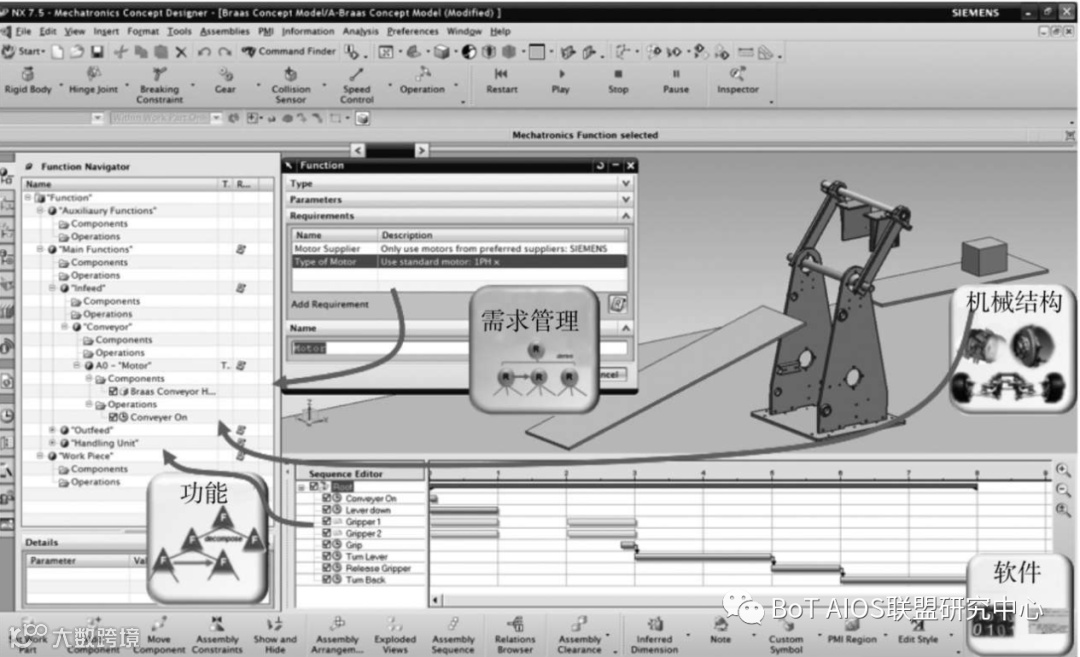Open the Analysis menu
This screenshot has width=1080, height=657.
tap(360, 31)
